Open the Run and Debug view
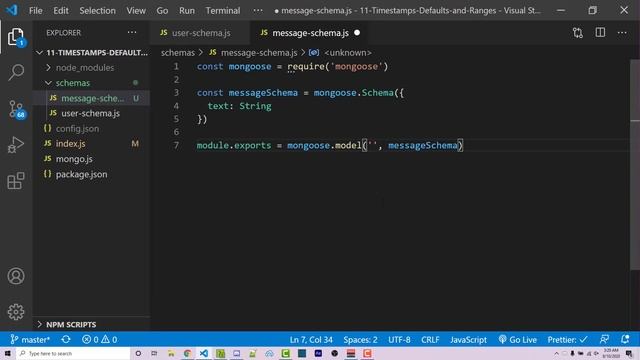The image size is (640, 360). point(16,144)
